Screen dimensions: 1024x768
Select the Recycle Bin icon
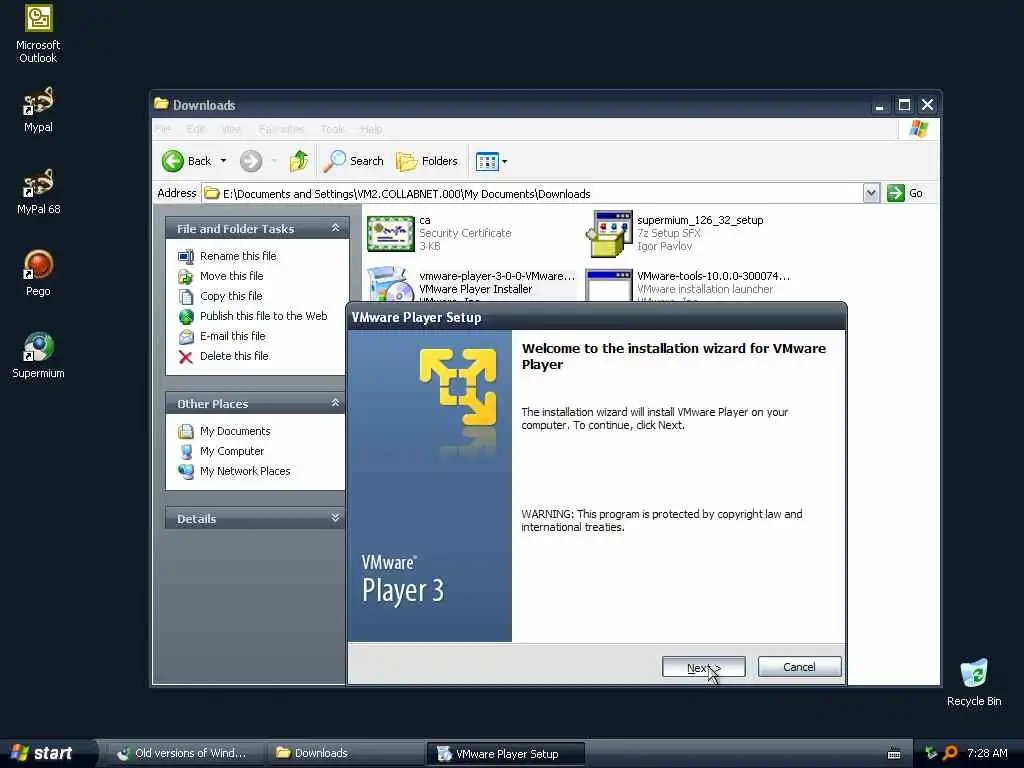[974, 683]
